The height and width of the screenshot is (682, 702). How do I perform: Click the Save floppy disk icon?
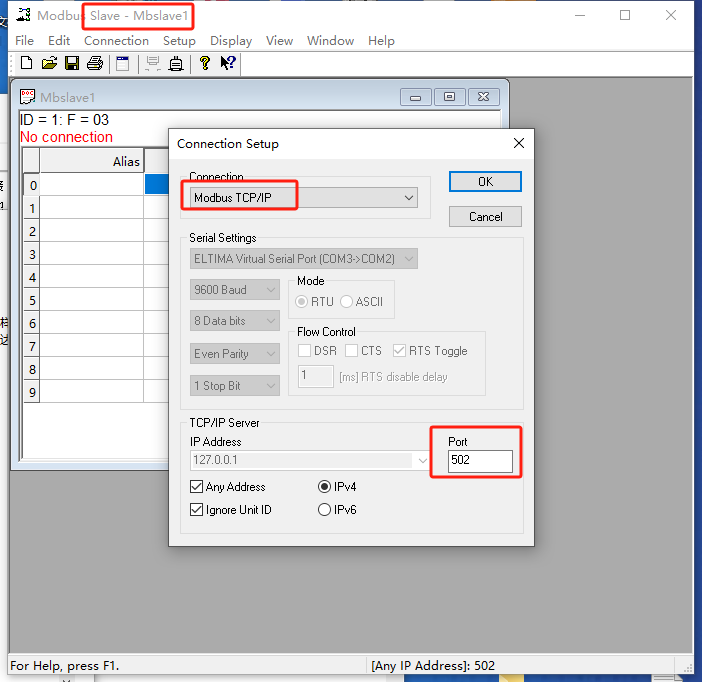[x=72, y=63]
